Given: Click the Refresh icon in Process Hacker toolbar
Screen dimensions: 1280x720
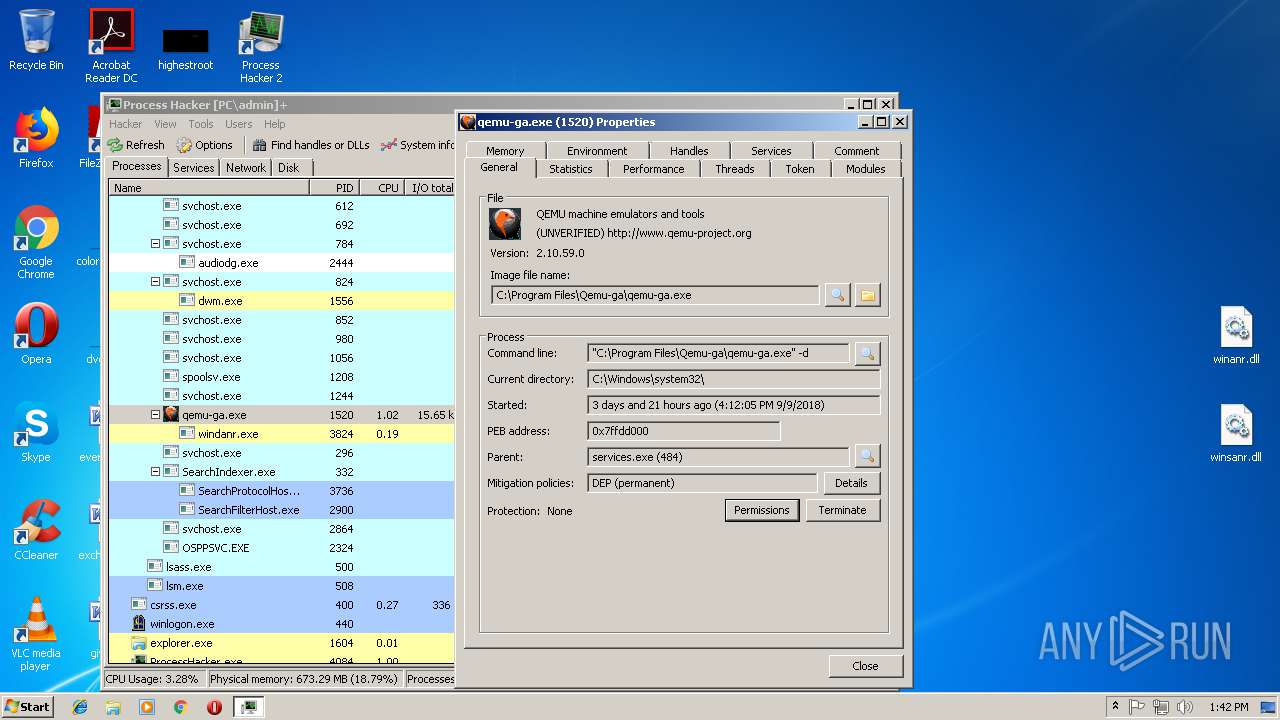Looking at the screenshot, I should click(x=116, y=145).
